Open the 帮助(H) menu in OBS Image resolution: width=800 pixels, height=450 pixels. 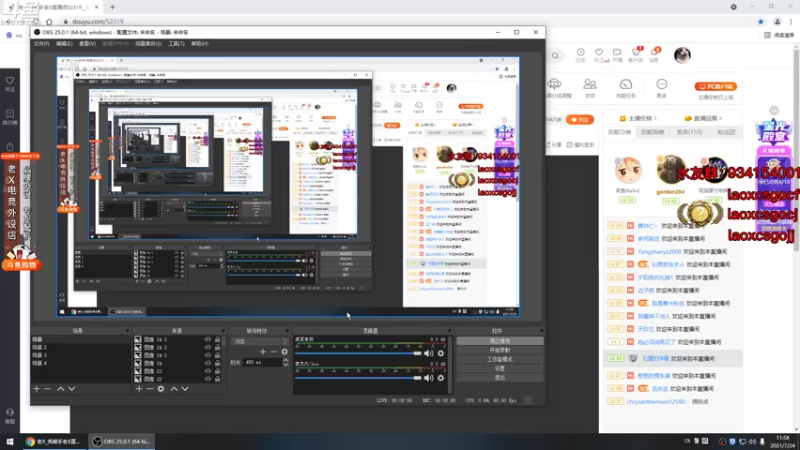coord(199,44)
